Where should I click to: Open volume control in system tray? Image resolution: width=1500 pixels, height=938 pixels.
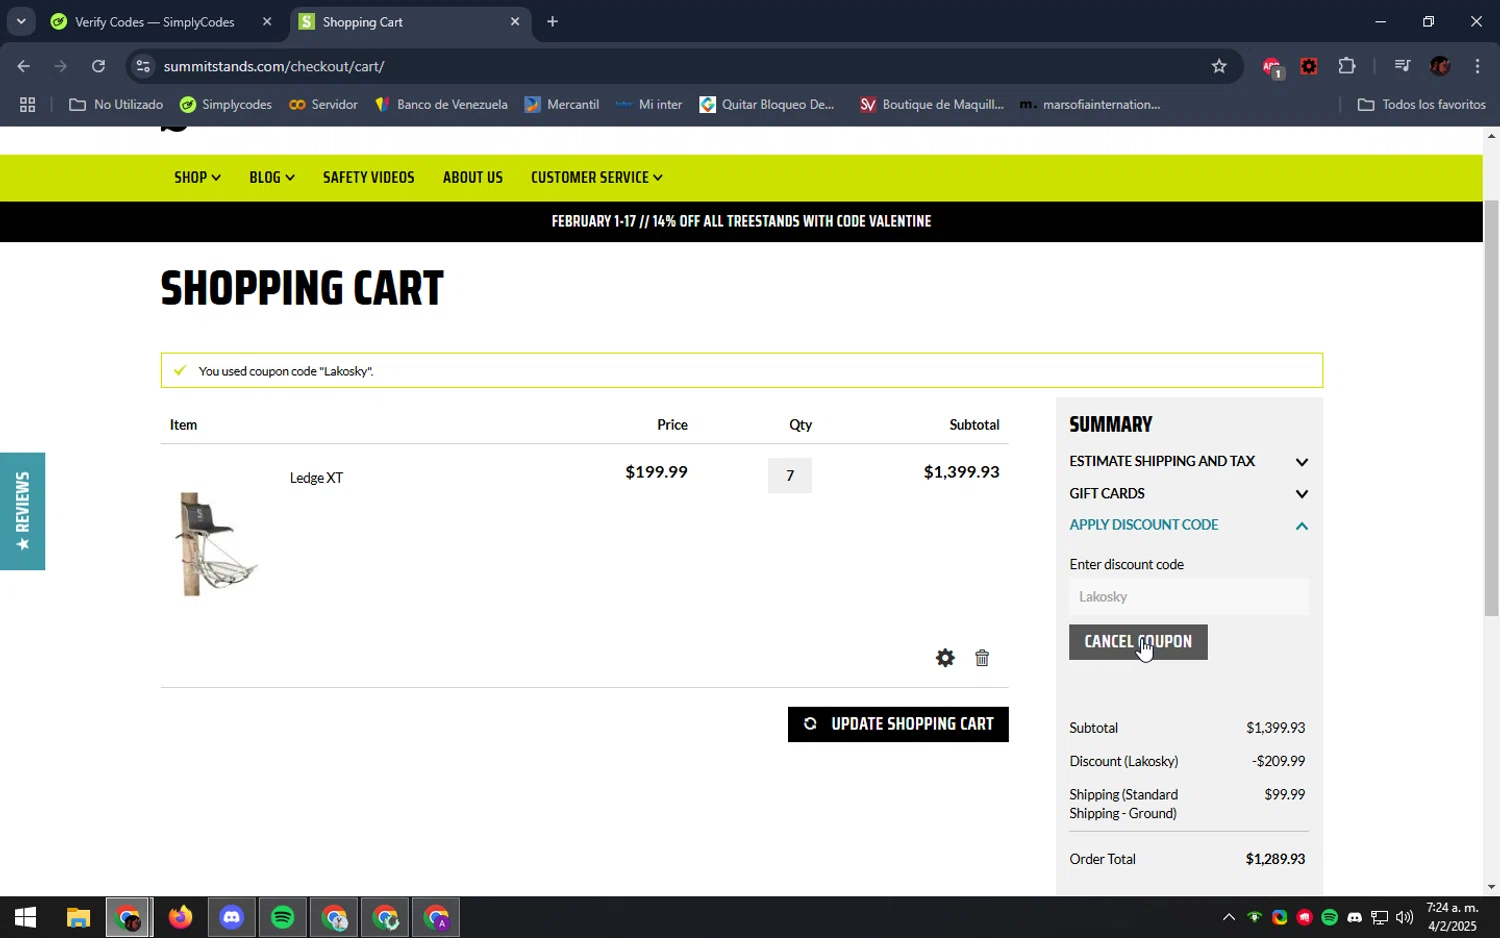(x=1404, y=917)
